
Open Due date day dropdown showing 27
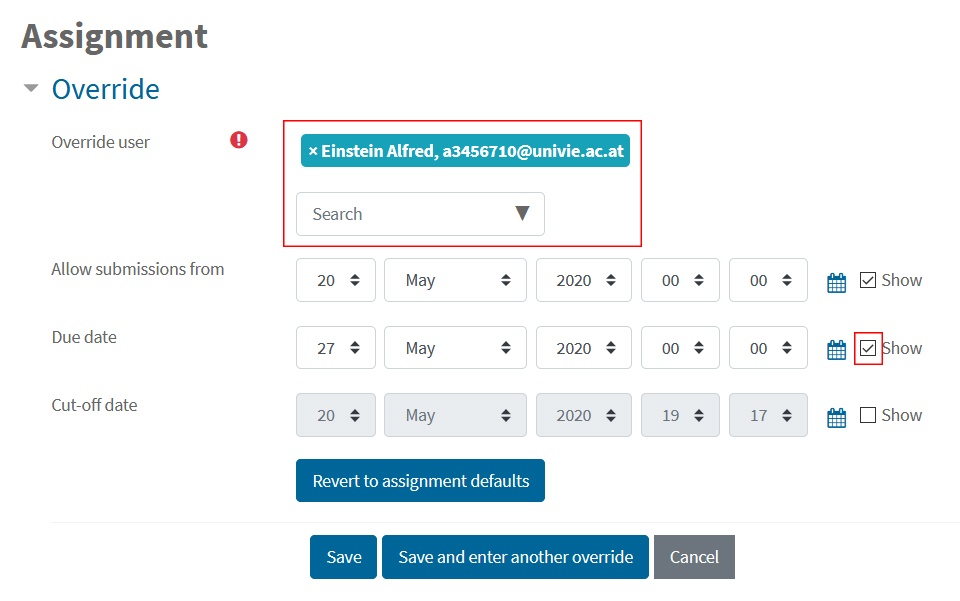336,348
